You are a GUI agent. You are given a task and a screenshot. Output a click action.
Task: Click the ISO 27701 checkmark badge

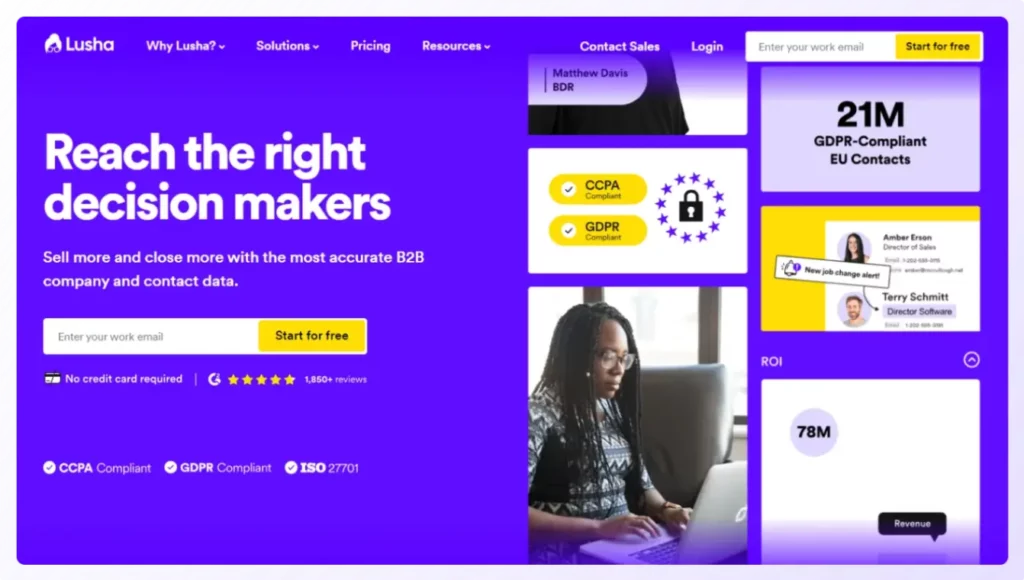(x=291, y=468)
